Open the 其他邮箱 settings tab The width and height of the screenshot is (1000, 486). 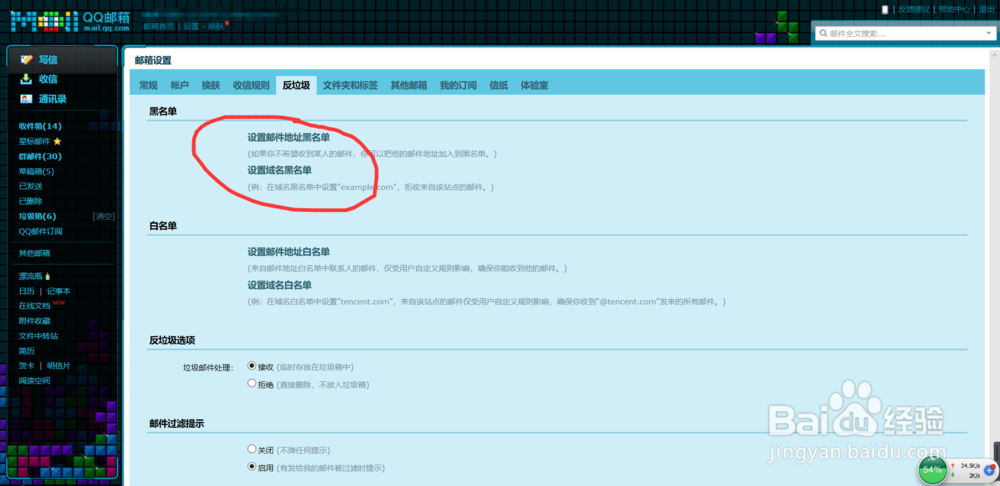[409, 85]
